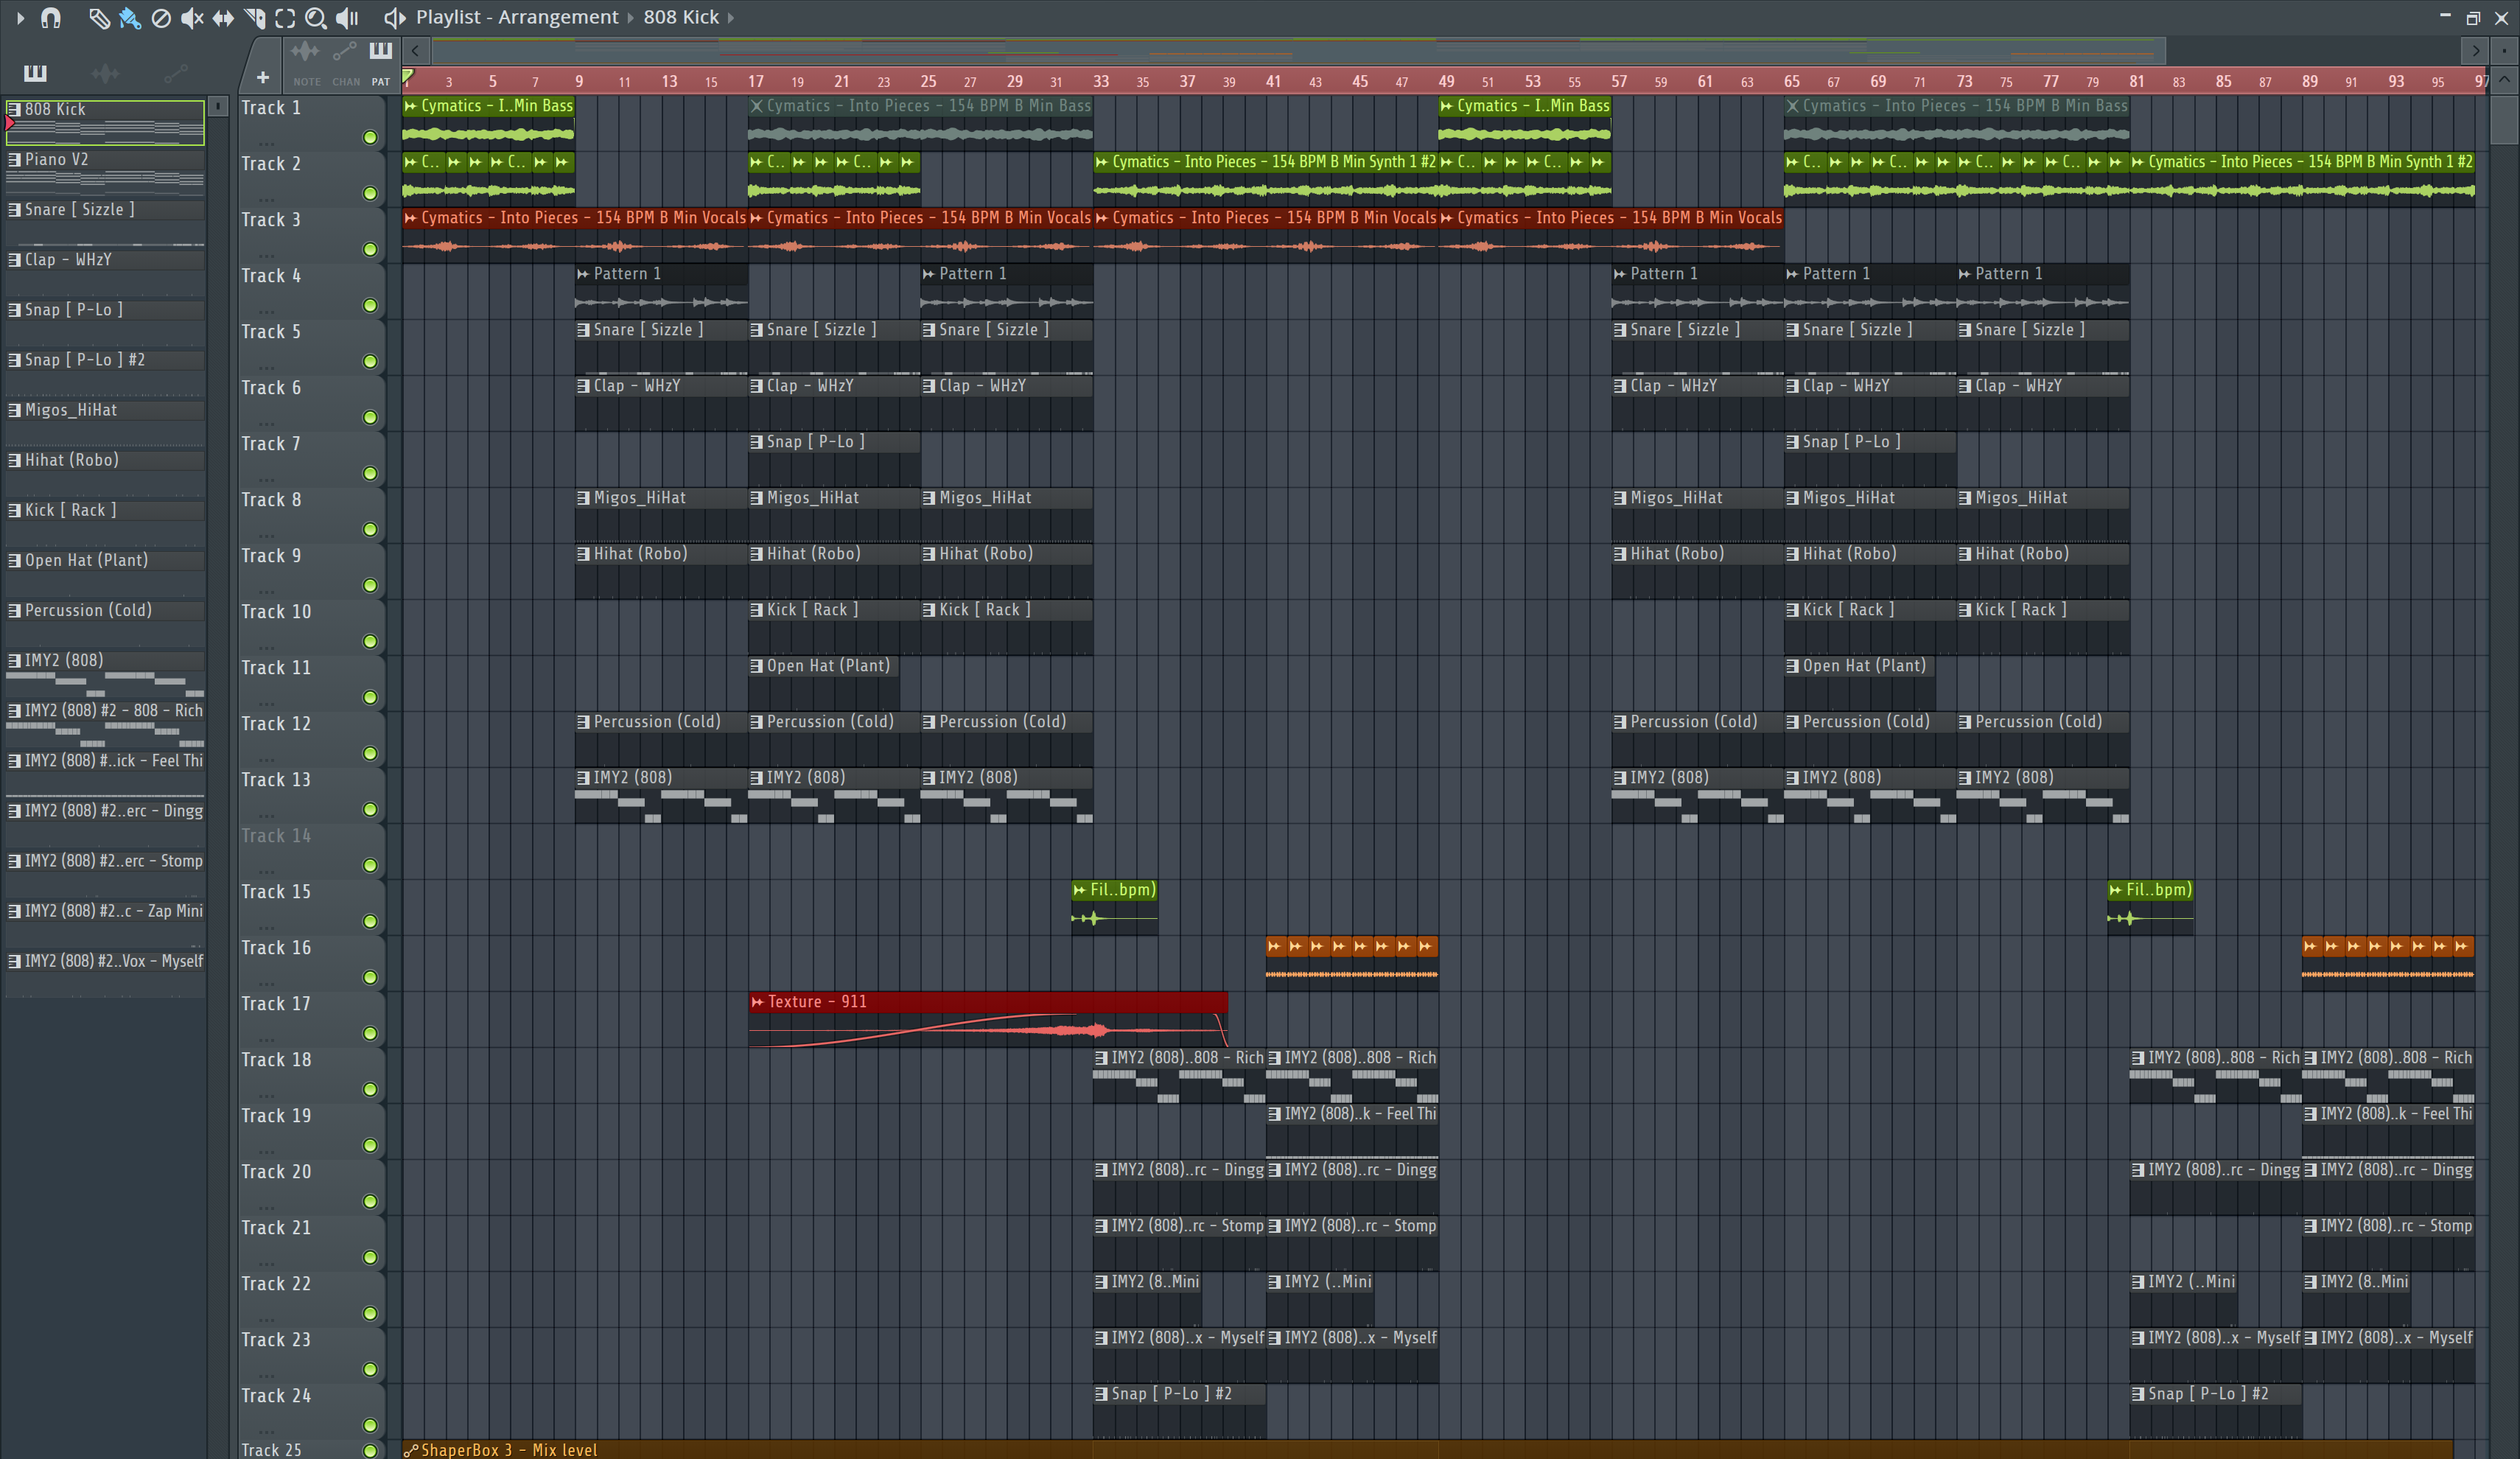Select the Slice tool
The width and height of the screenshot is (2520, 1459).
[x=254, y=18]
